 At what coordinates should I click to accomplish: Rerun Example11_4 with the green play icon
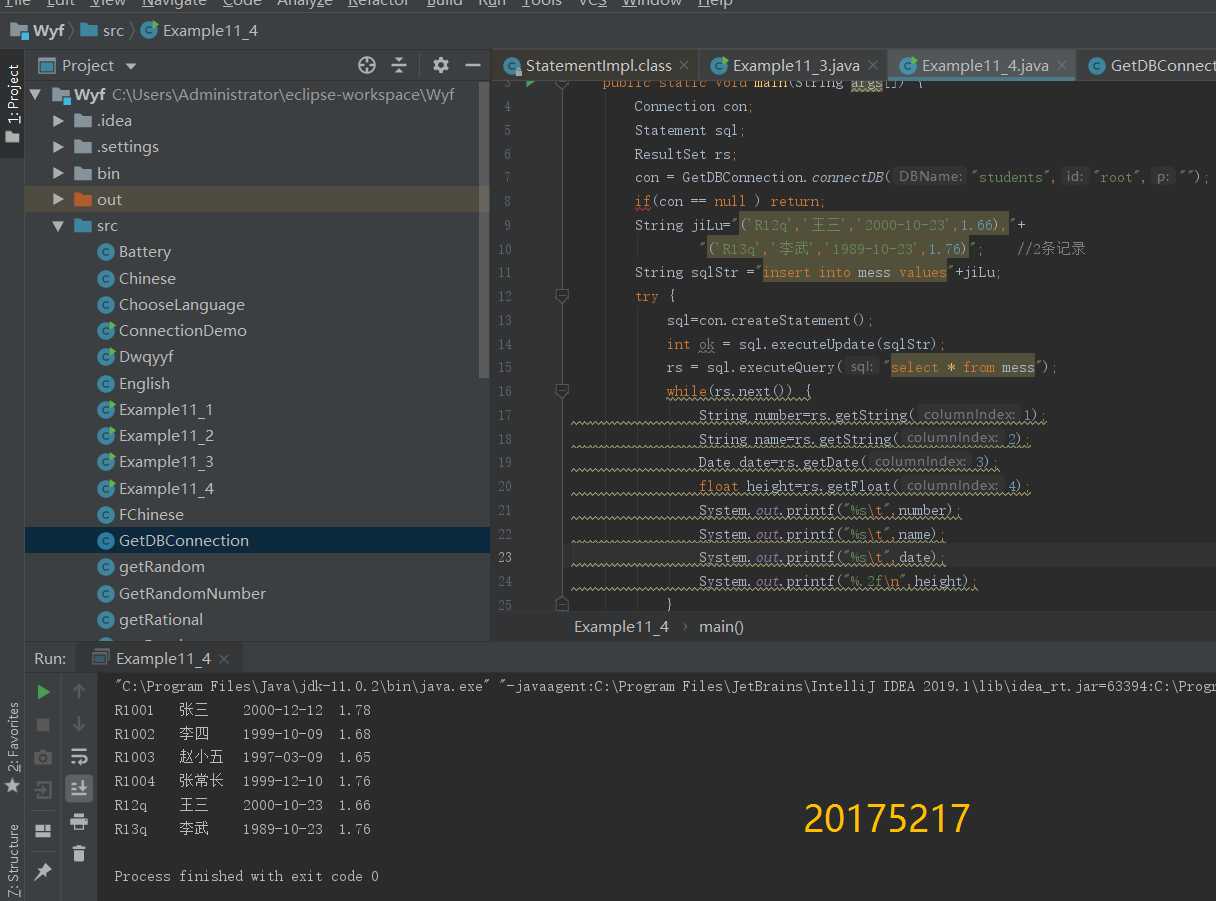(x=43, y=691)
